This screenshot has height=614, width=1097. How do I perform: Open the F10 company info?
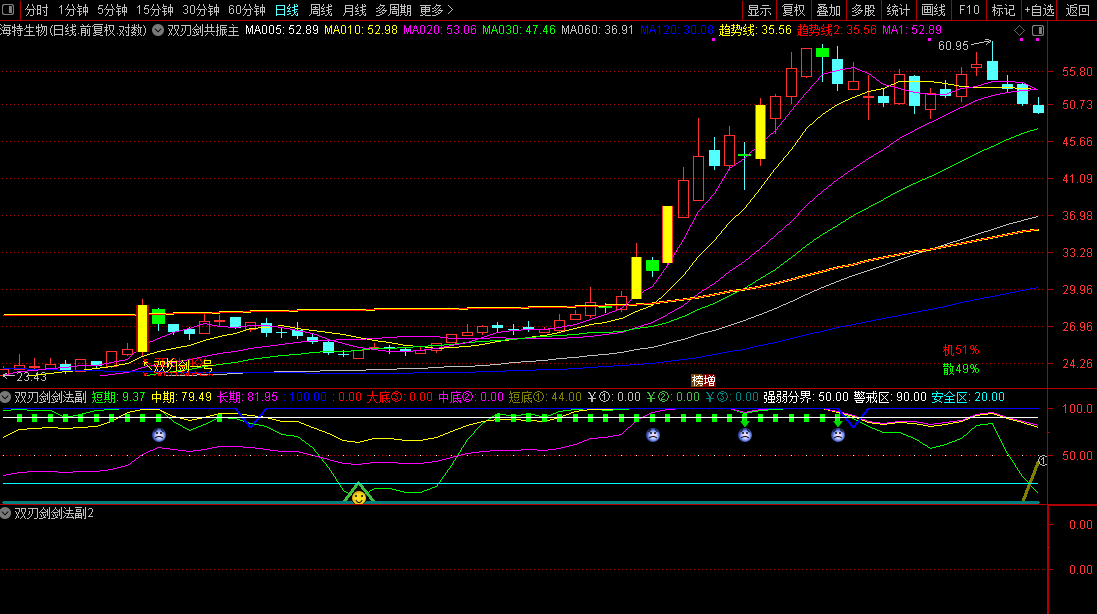point(968,10)
